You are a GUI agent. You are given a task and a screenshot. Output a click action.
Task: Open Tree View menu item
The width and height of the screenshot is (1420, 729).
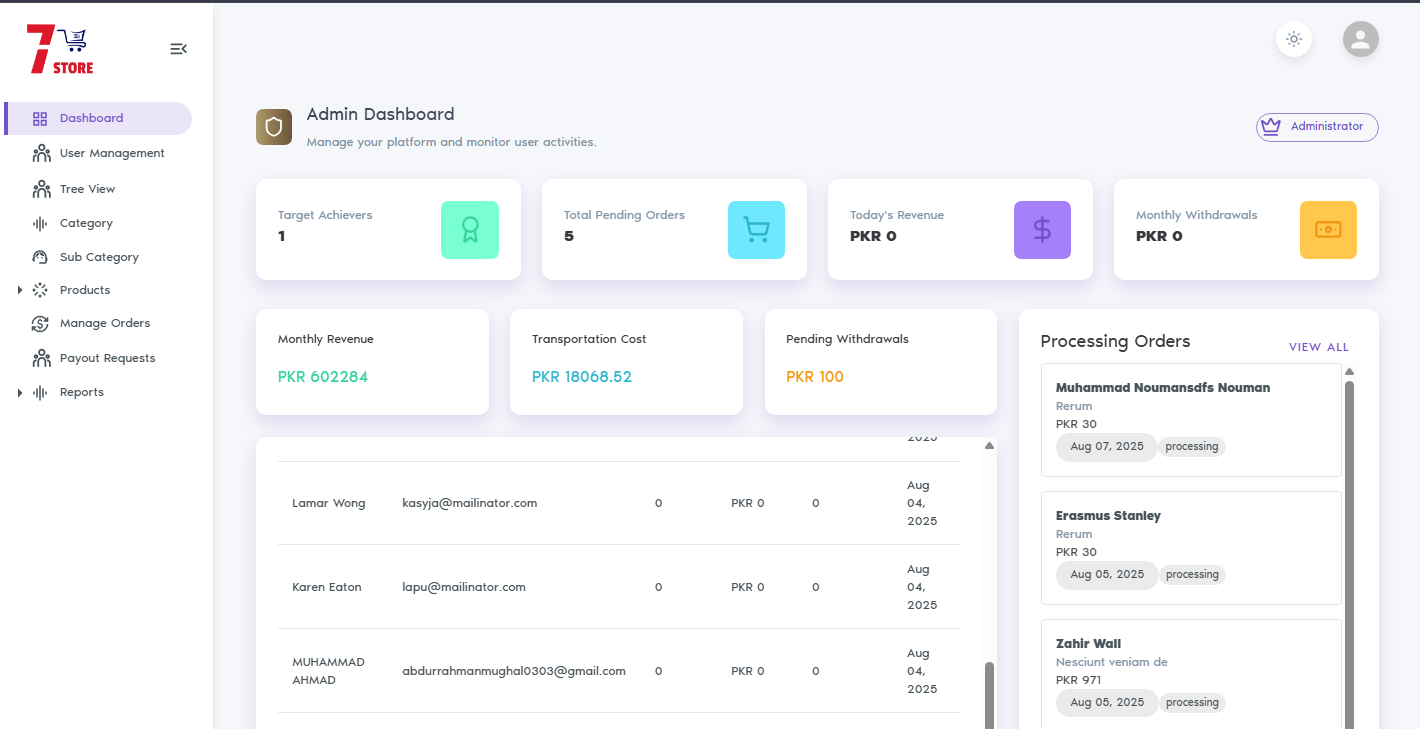click(98, 189)
